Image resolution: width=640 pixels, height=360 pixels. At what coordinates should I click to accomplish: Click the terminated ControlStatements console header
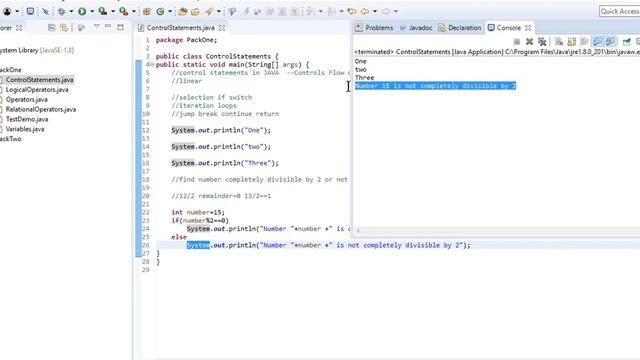click(x=497, y=52)
